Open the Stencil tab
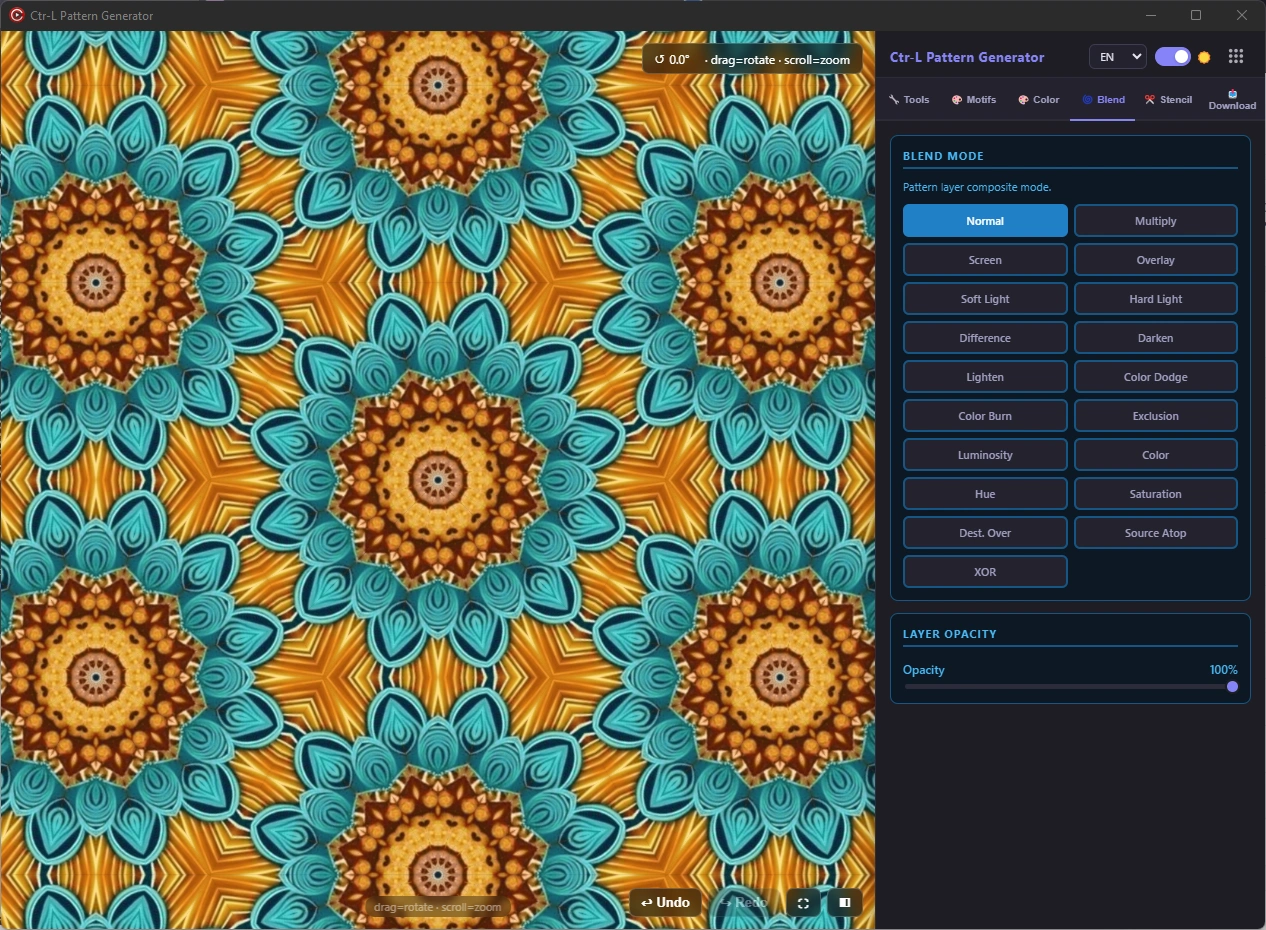The height and width of the screenshot is (930, 1266). point(1168,100)
